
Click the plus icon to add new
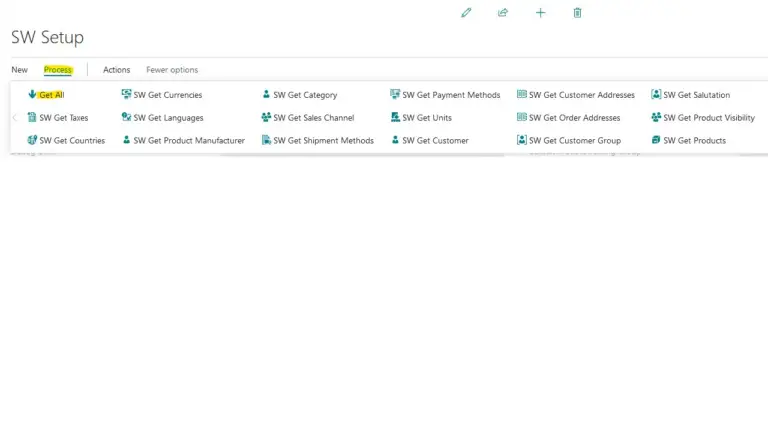pos(540,13)
